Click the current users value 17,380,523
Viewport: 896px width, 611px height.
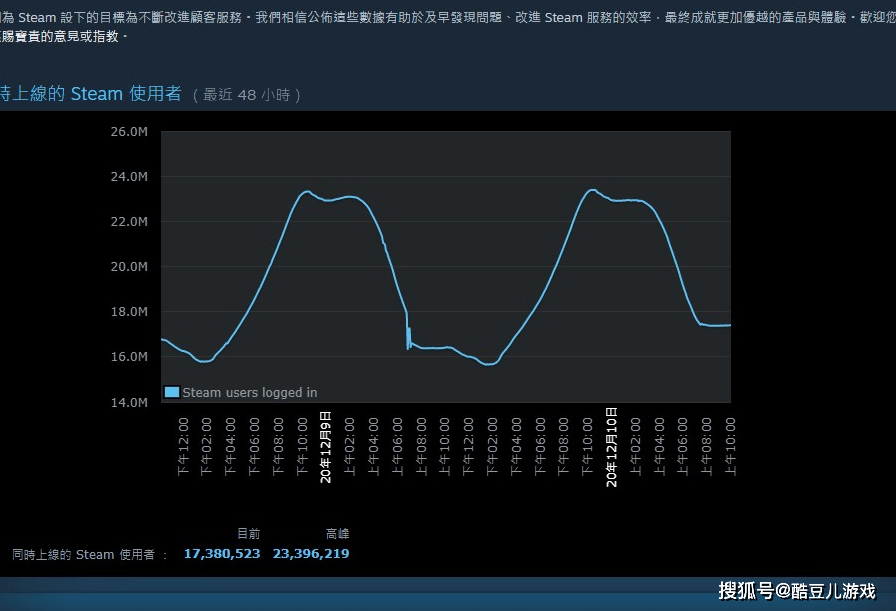[221, 554]
